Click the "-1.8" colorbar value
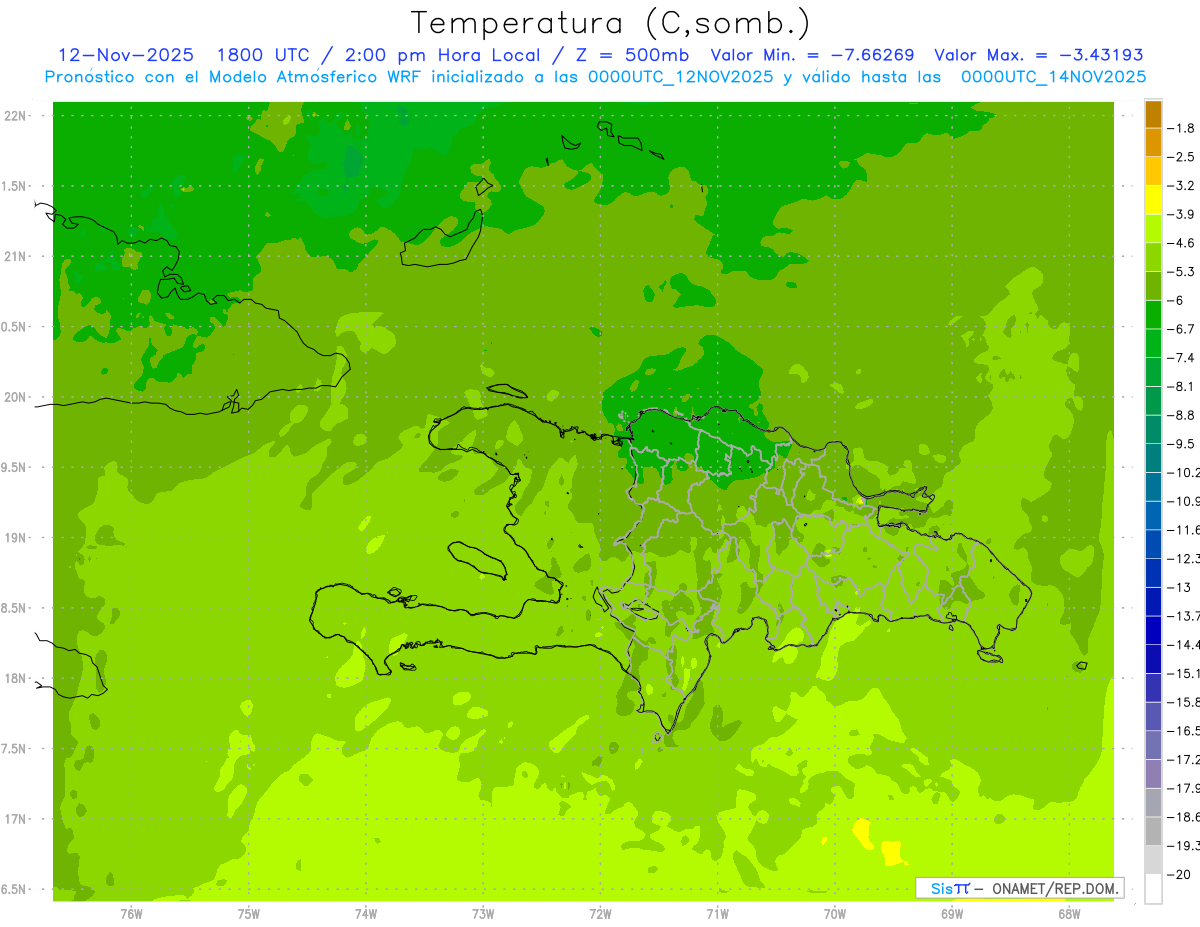Image resolution: width=1200 pixels, height=927 pixels. click(1181, 128)
